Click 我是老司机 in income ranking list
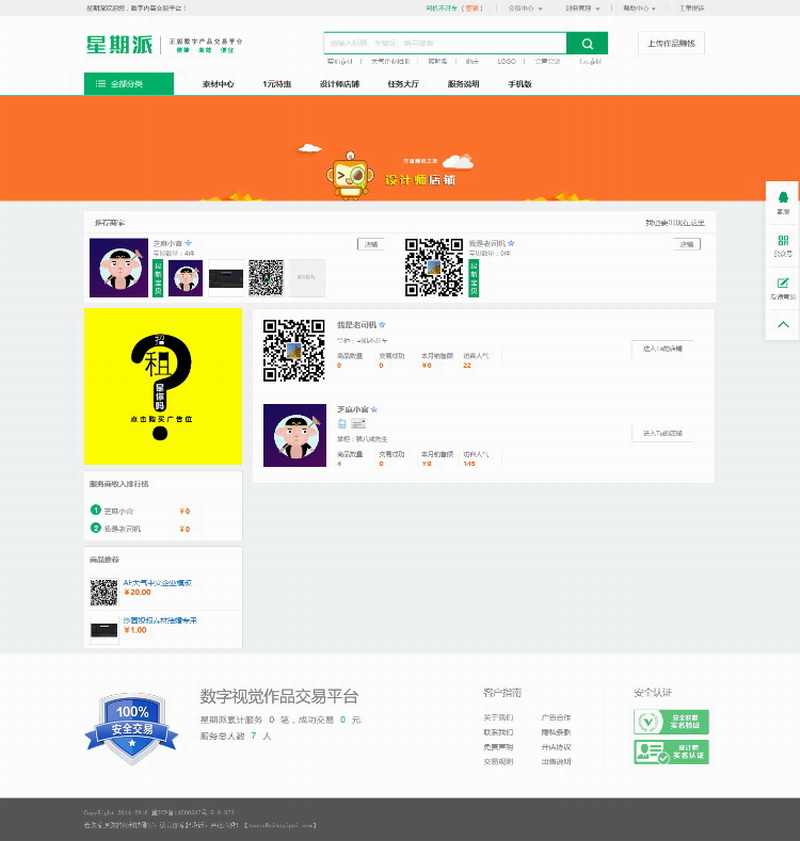The height and width of the screenshot is (841, 800). tap(122, 529)
